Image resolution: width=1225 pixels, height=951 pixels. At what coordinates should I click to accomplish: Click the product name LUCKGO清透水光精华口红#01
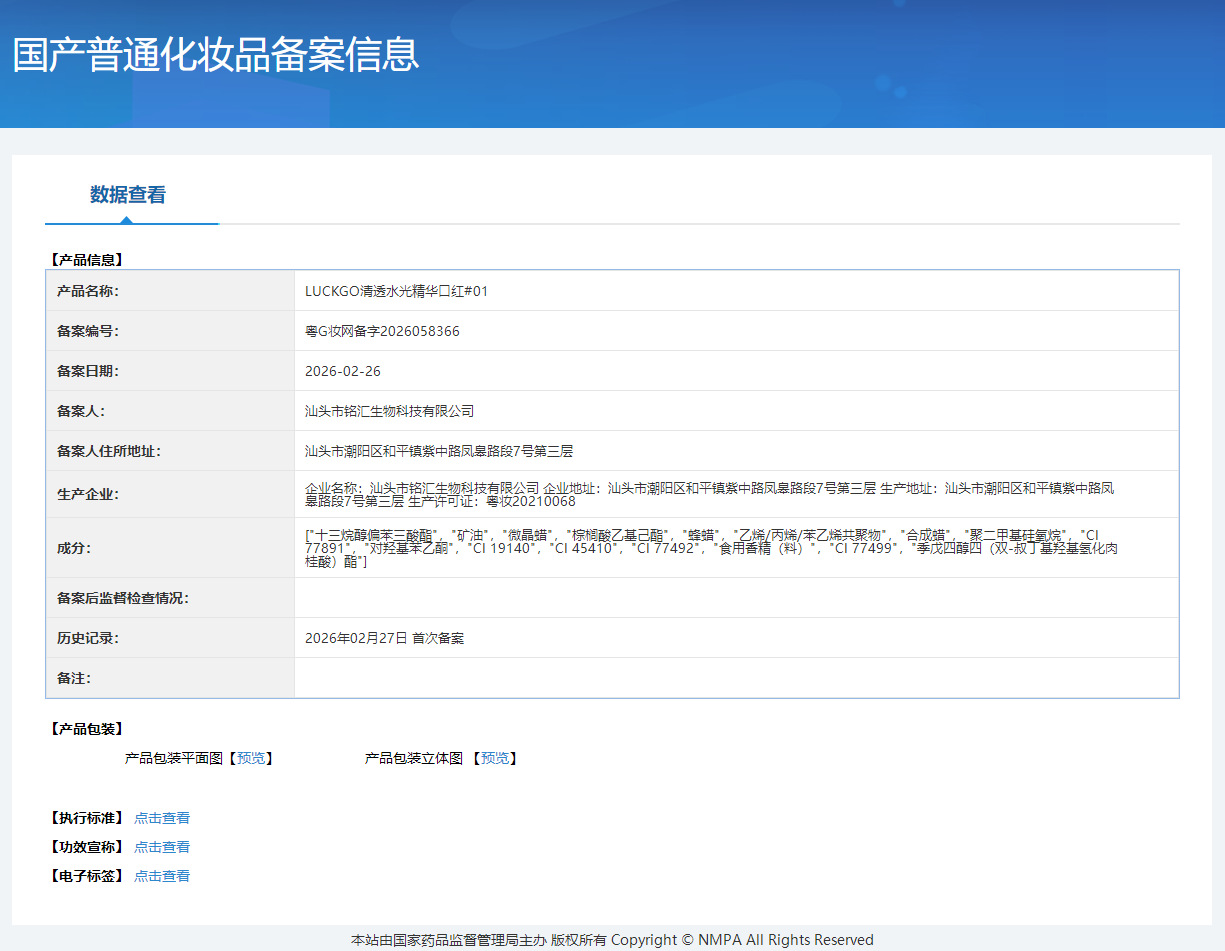click(x=396, y=291)
